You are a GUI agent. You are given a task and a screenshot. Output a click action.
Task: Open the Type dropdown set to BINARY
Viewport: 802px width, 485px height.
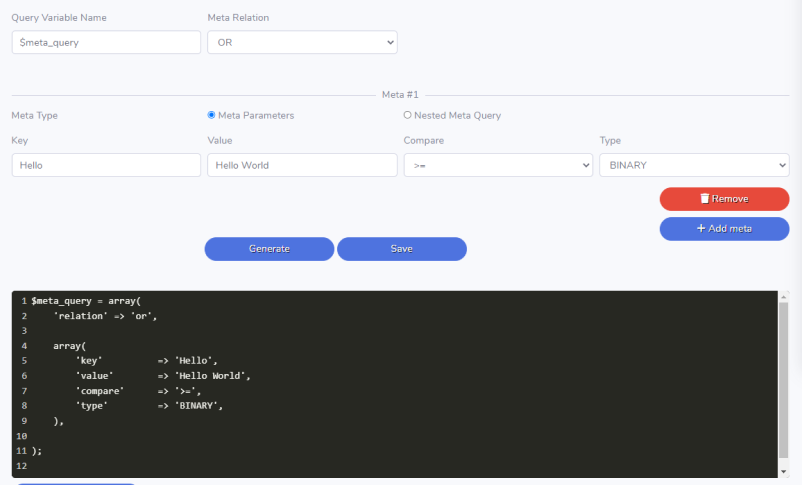(694, 165)
